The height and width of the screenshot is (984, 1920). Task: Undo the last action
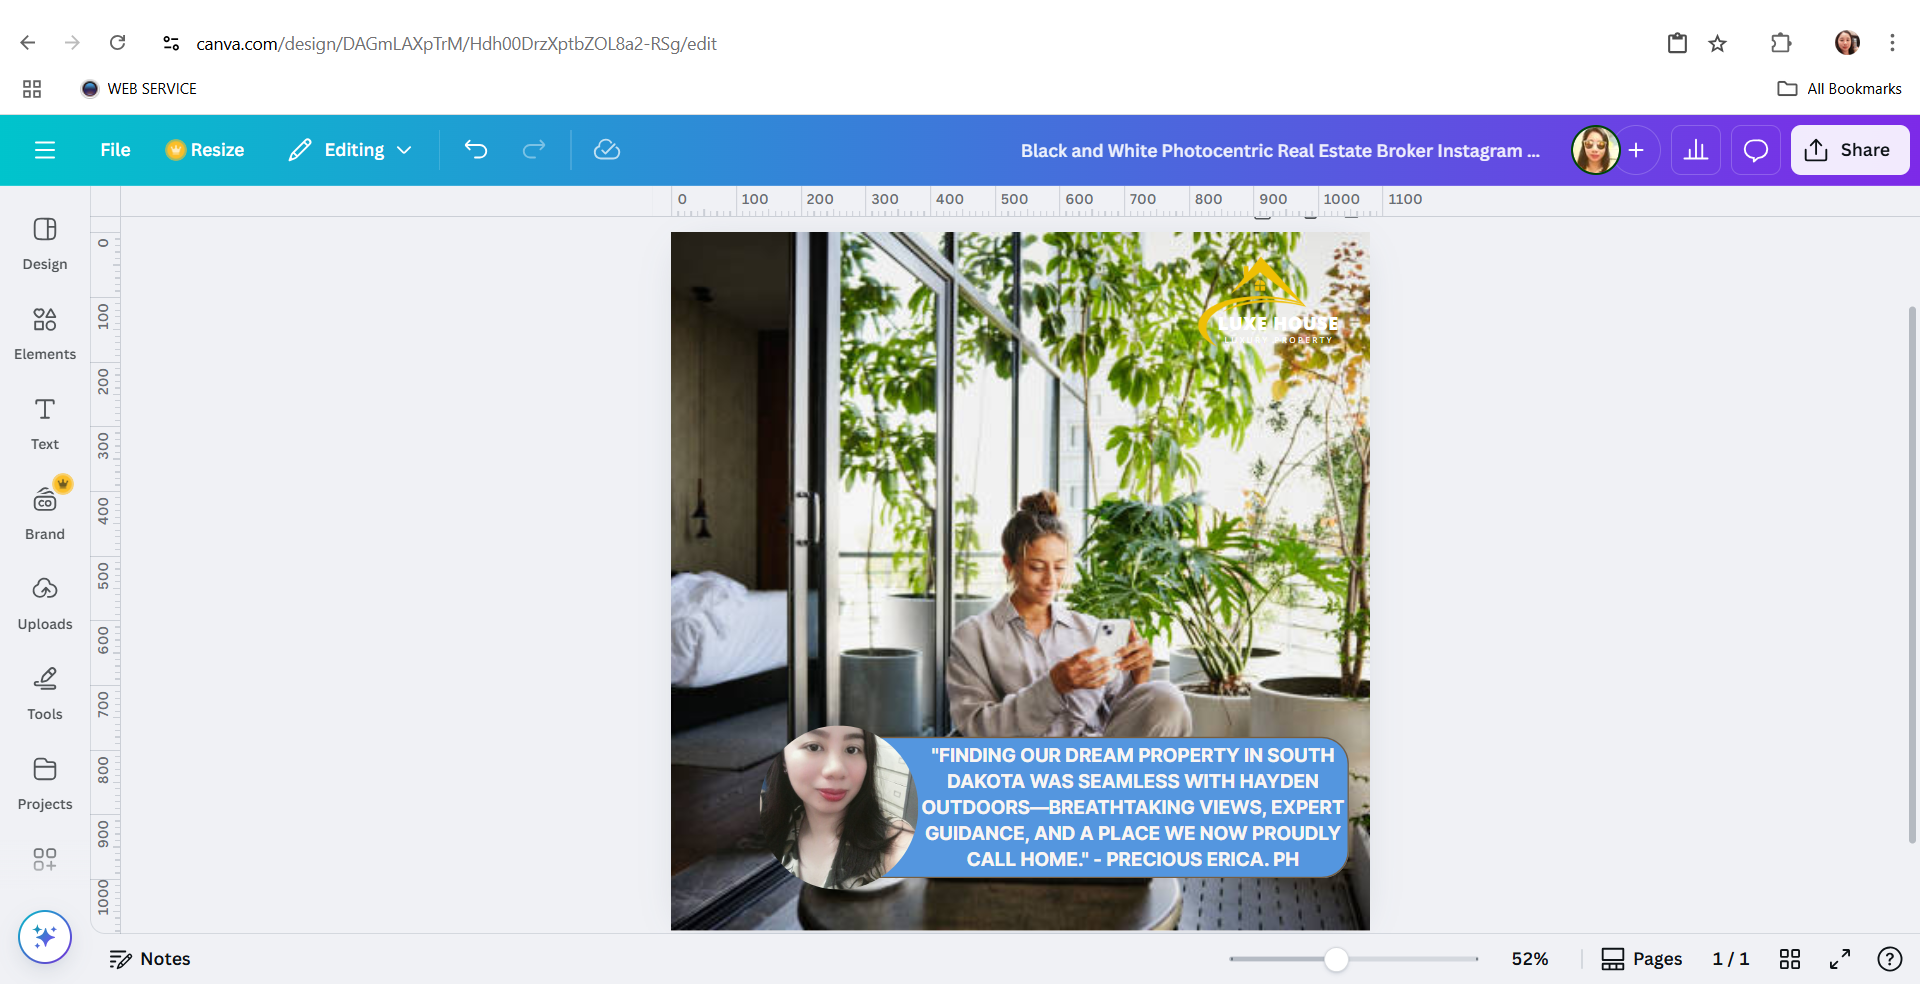476,150
